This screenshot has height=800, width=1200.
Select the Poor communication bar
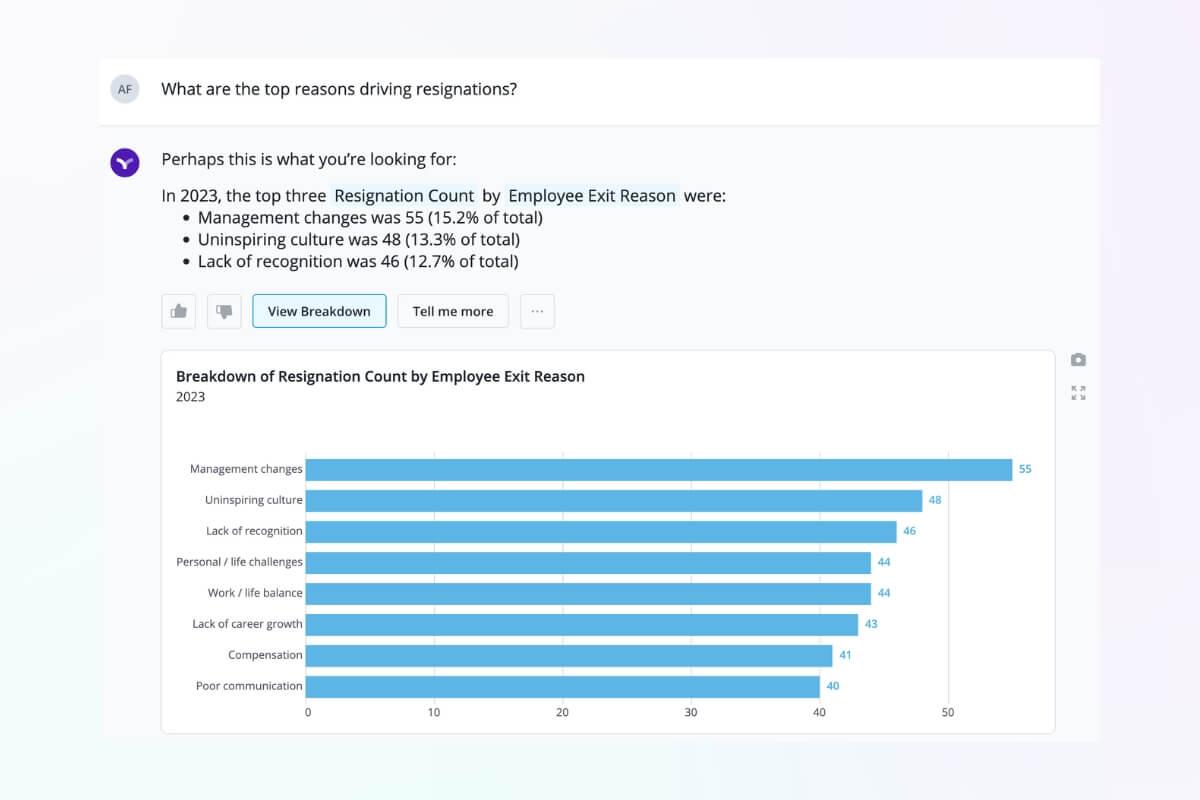(563, 686)
